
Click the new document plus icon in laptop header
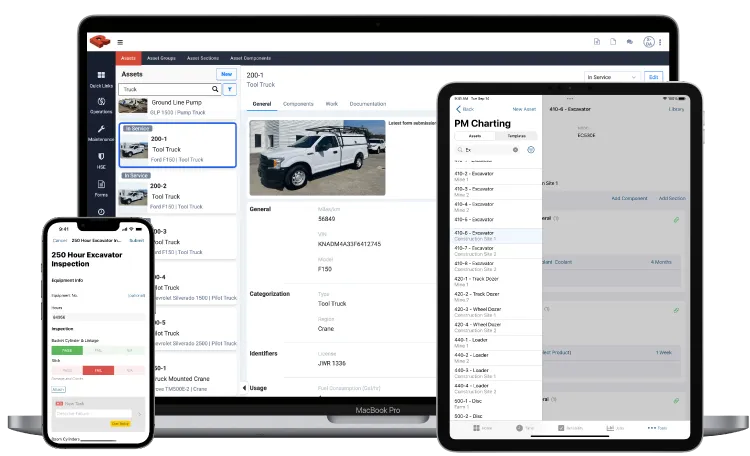tap(596, 42)
